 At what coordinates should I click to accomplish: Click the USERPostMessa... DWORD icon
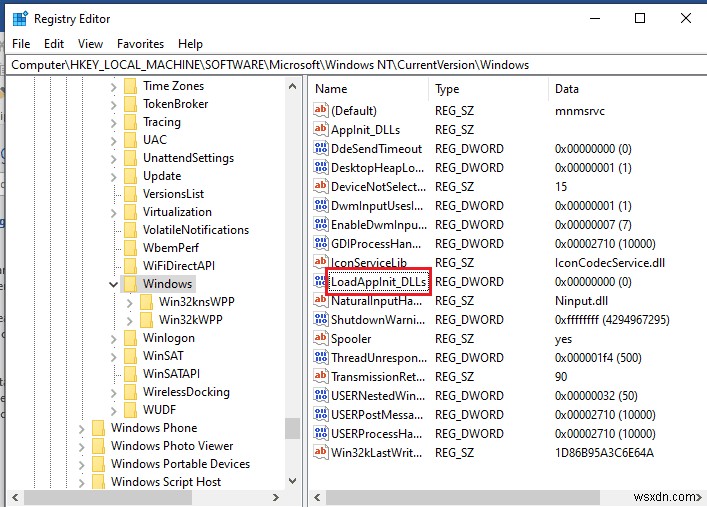click(321, 414)
